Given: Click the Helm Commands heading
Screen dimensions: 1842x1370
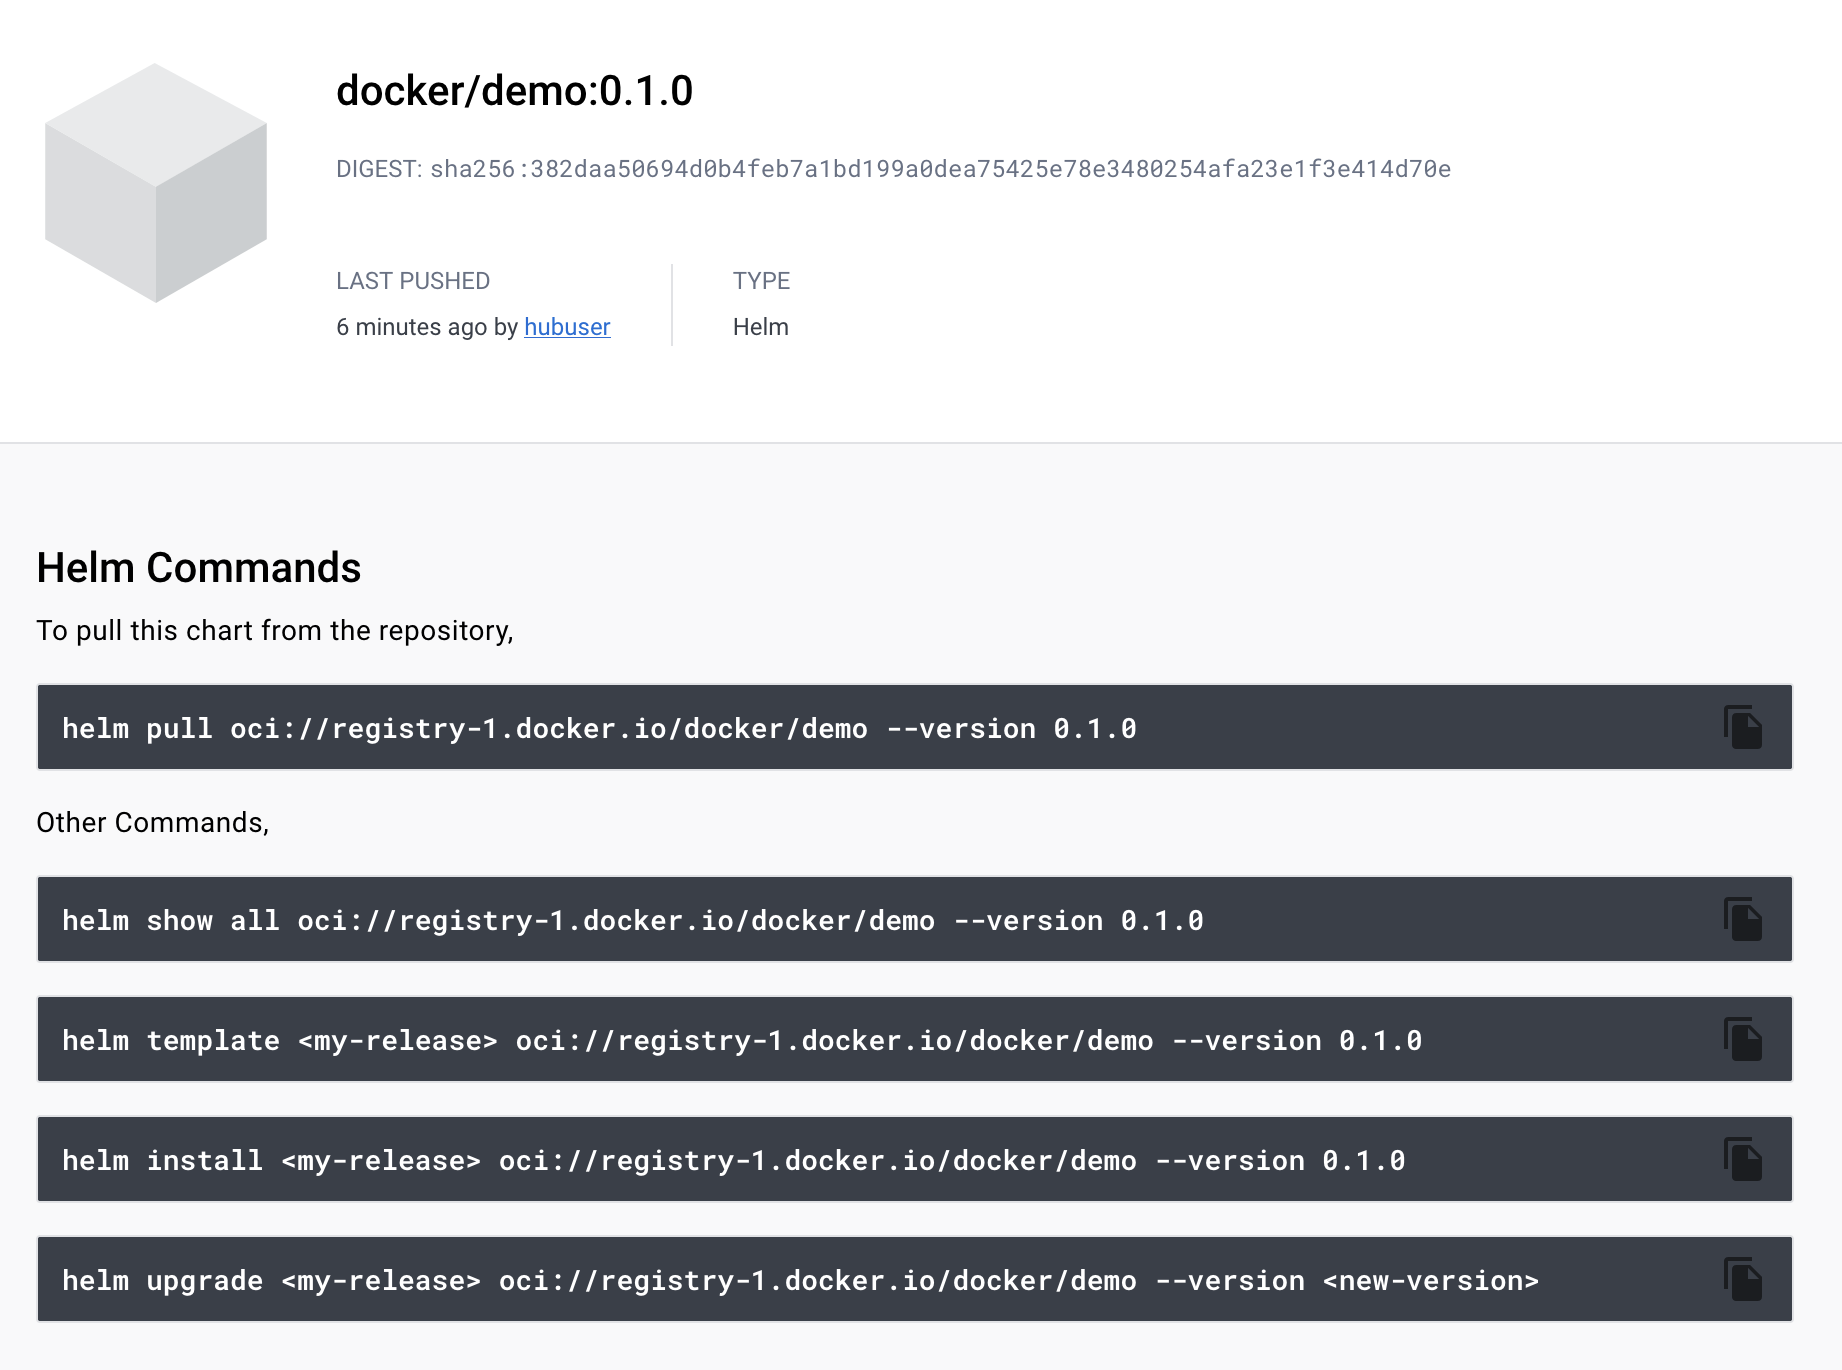Looking at the screenshot, I should 199,568.
